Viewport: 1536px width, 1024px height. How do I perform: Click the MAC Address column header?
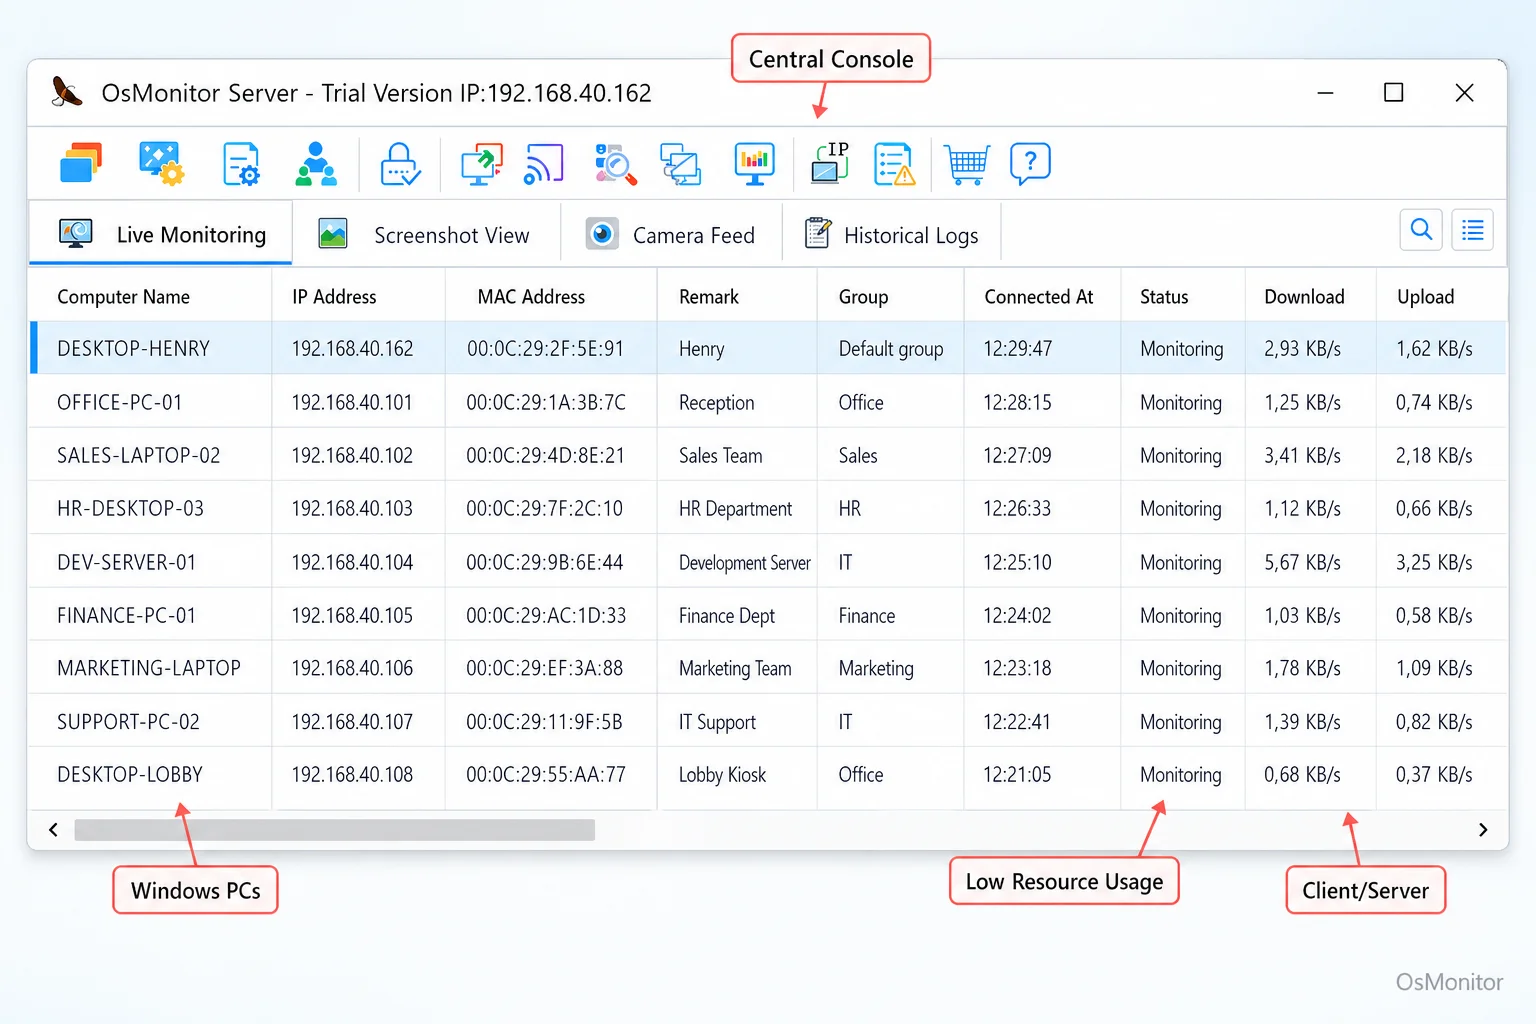[x=531, y=297]
